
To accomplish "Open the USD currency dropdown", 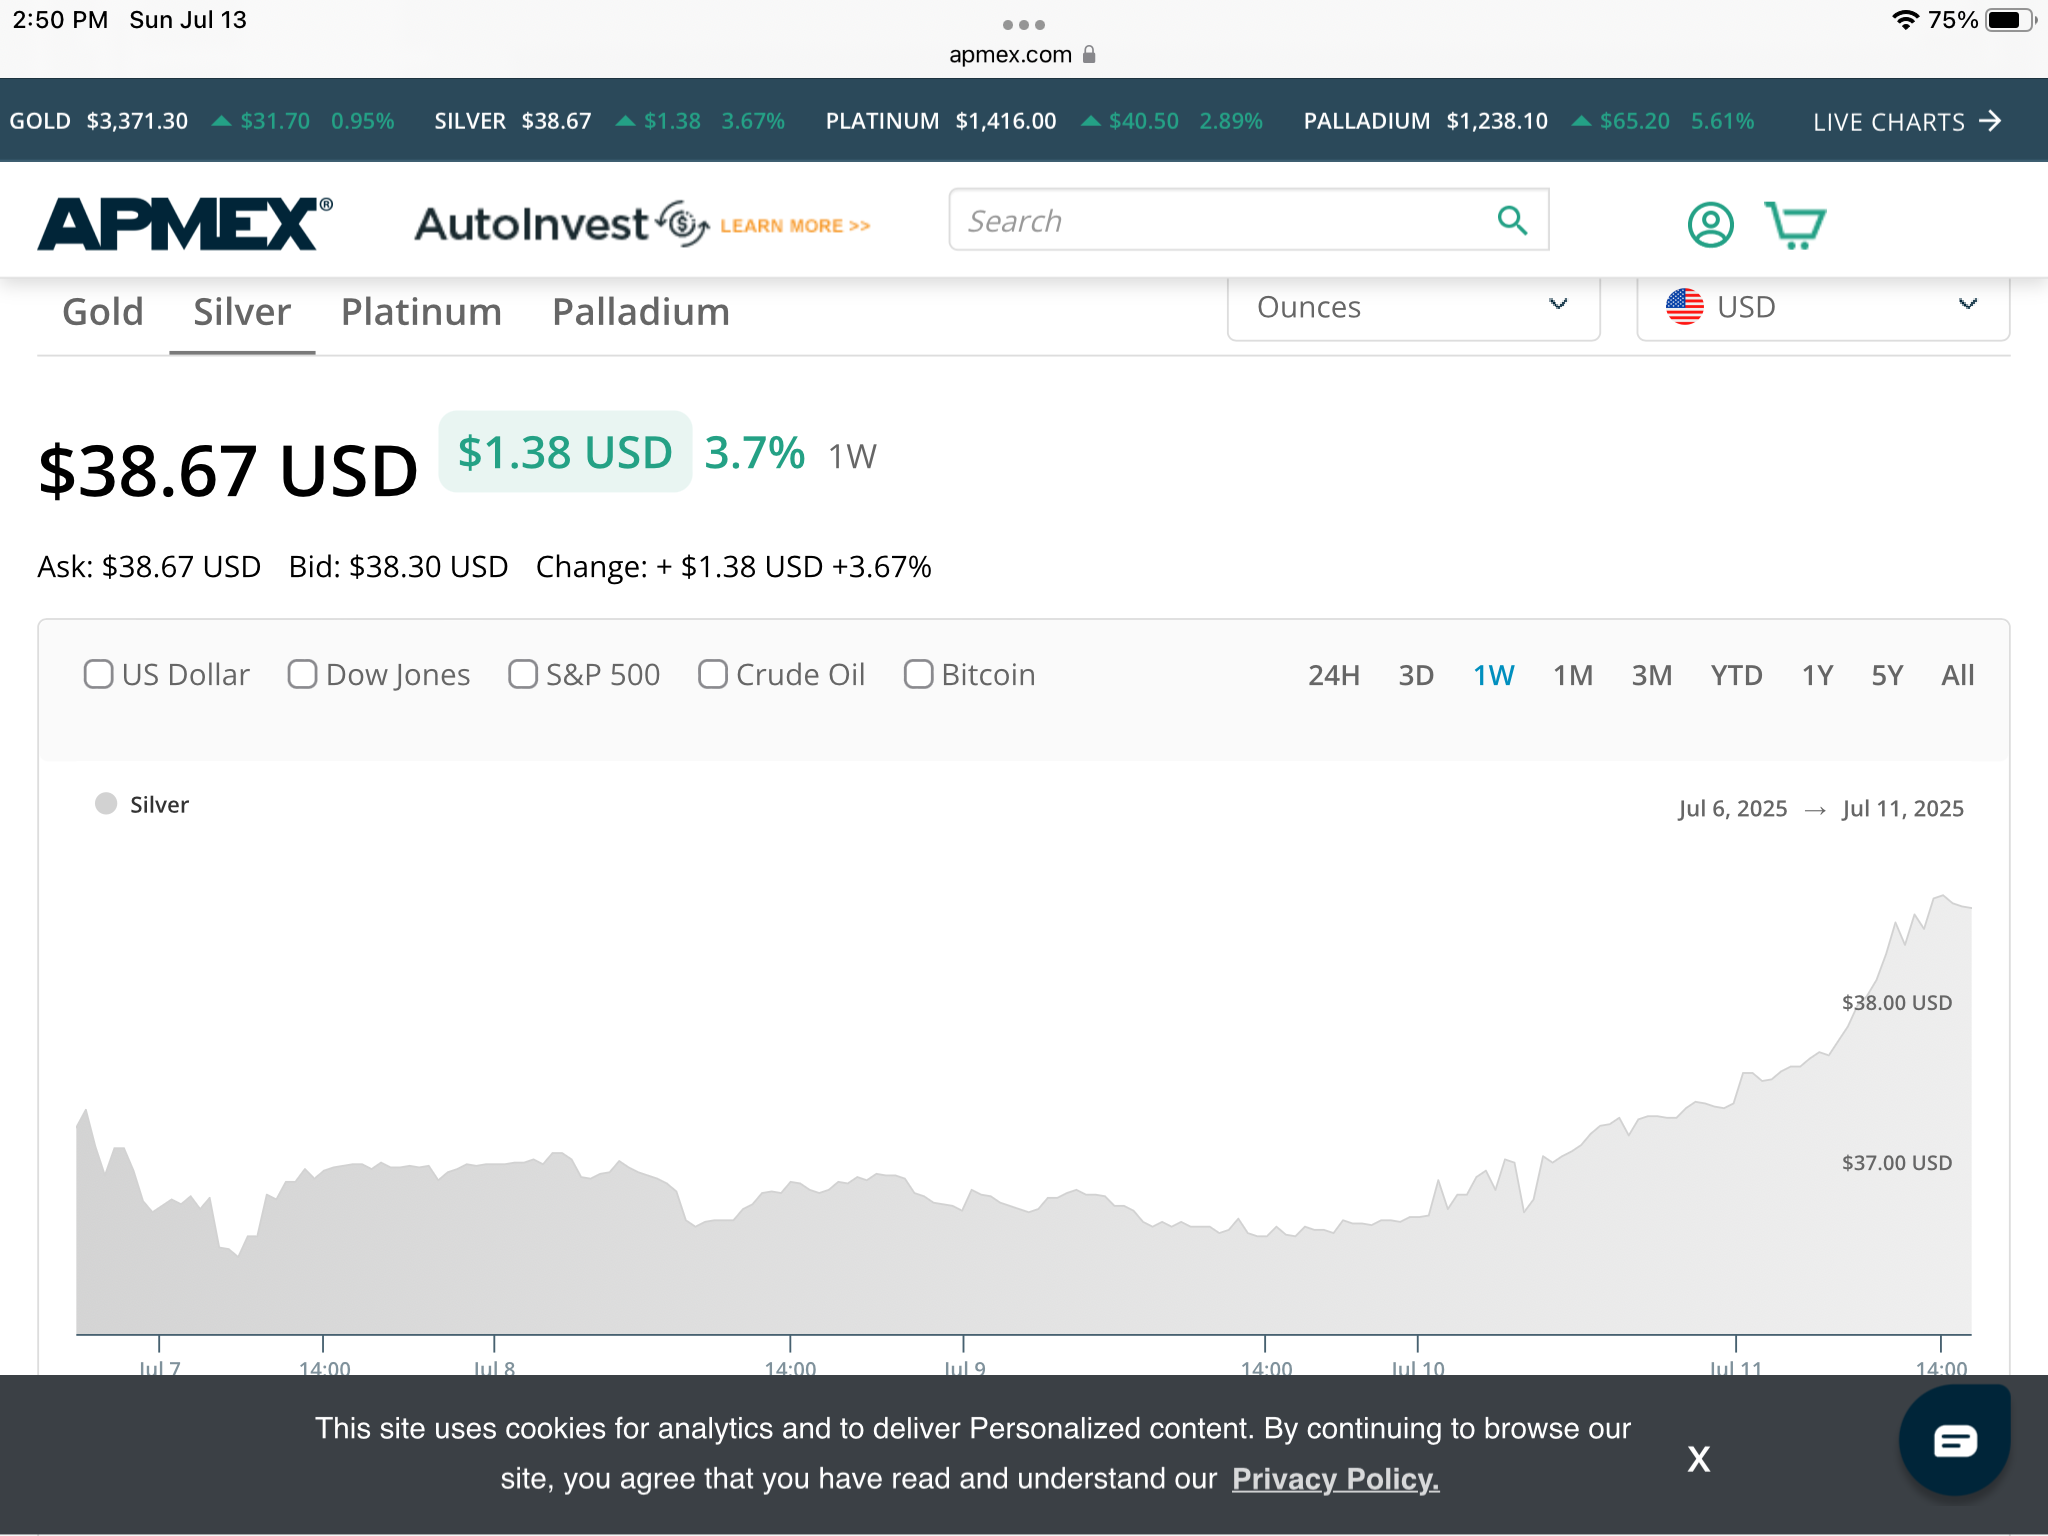I will [1822, 307].
